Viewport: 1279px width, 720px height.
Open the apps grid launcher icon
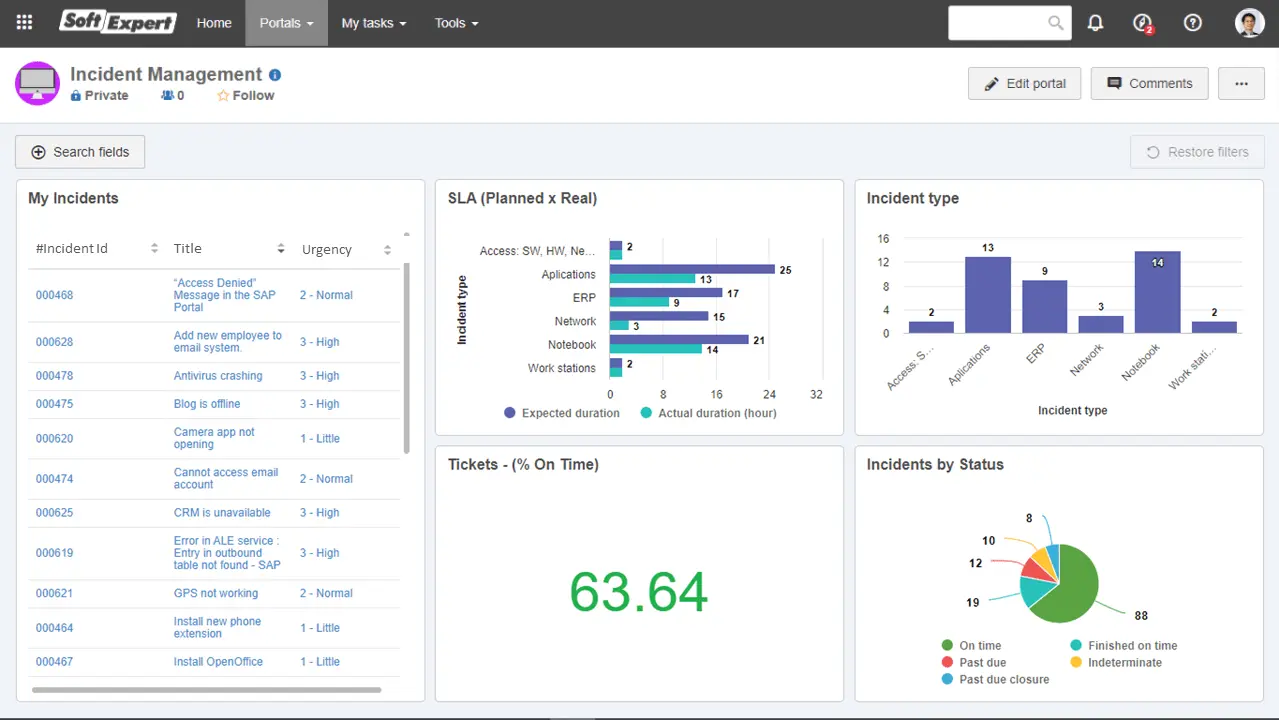[x=25, y=23]
